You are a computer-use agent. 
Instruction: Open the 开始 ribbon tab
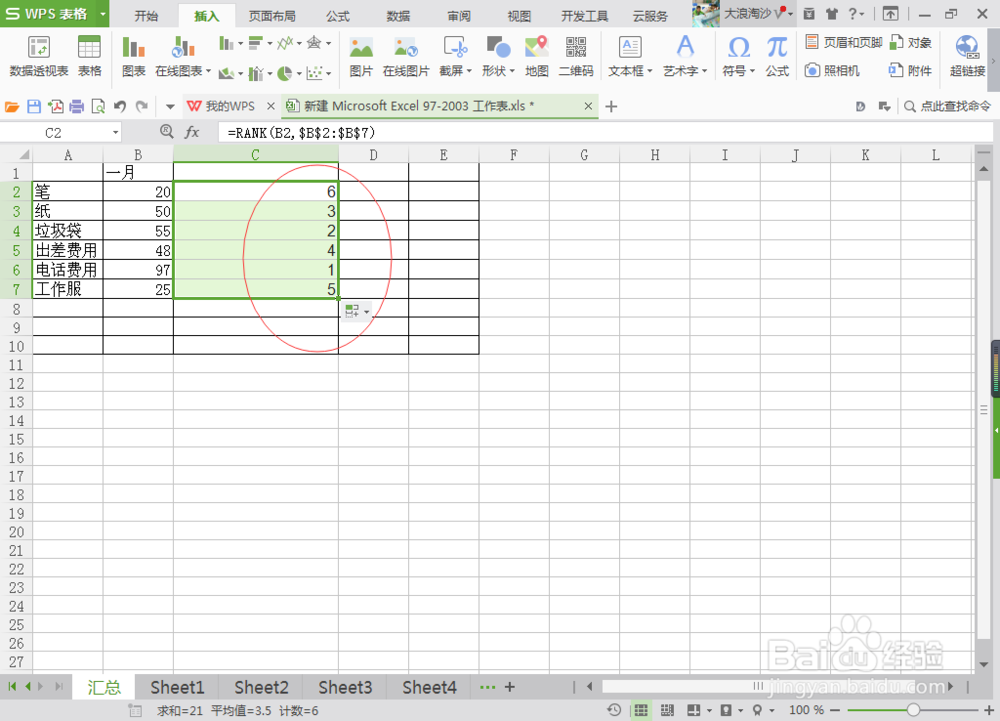(146, 16)
